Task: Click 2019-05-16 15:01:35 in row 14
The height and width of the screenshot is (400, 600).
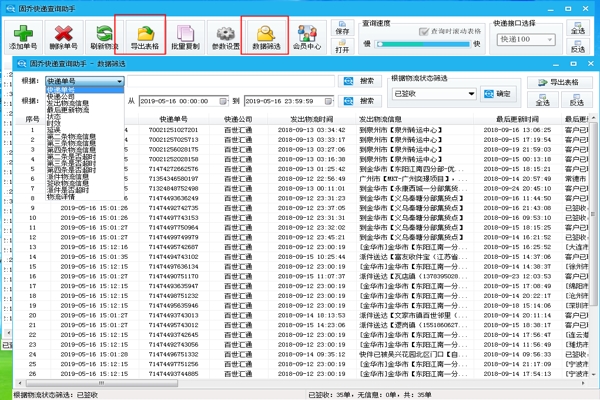Action: pyautogui.click(x=94, y=257)
